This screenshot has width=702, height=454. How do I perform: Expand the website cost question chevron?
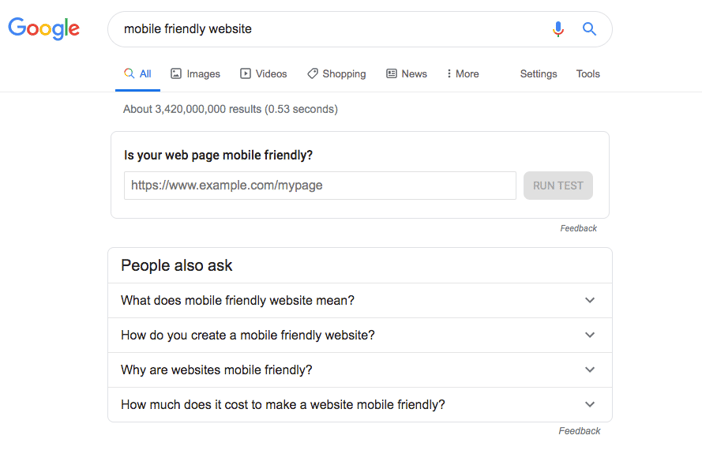tap(590, 405)
